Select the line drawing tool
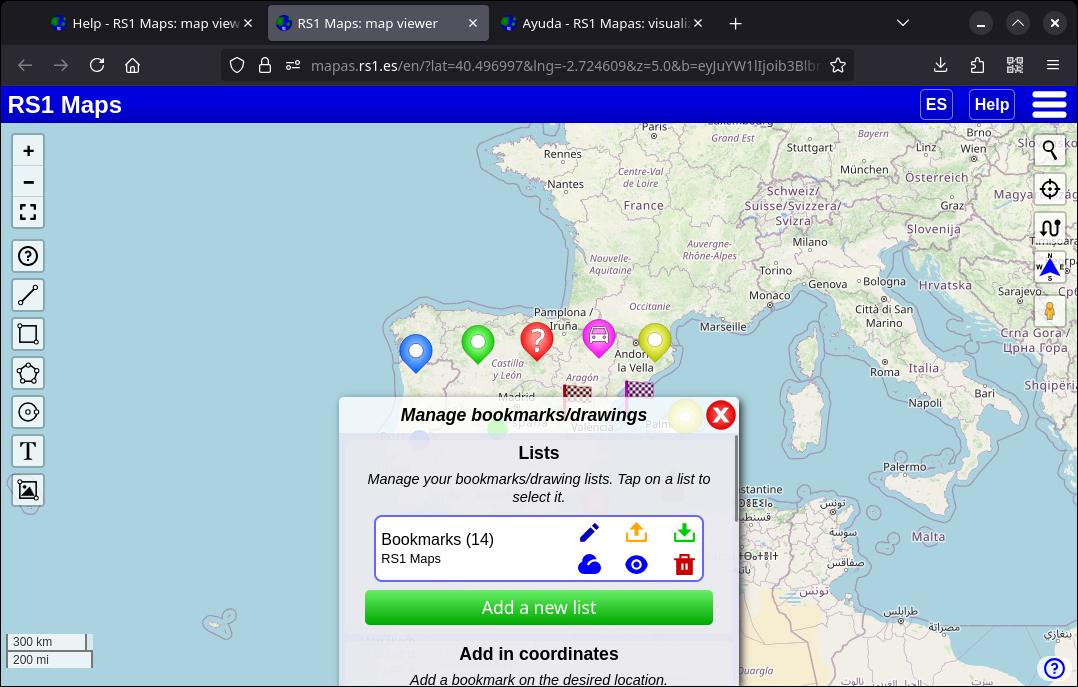Screen dimensions: 1078x687 (28, 295)
